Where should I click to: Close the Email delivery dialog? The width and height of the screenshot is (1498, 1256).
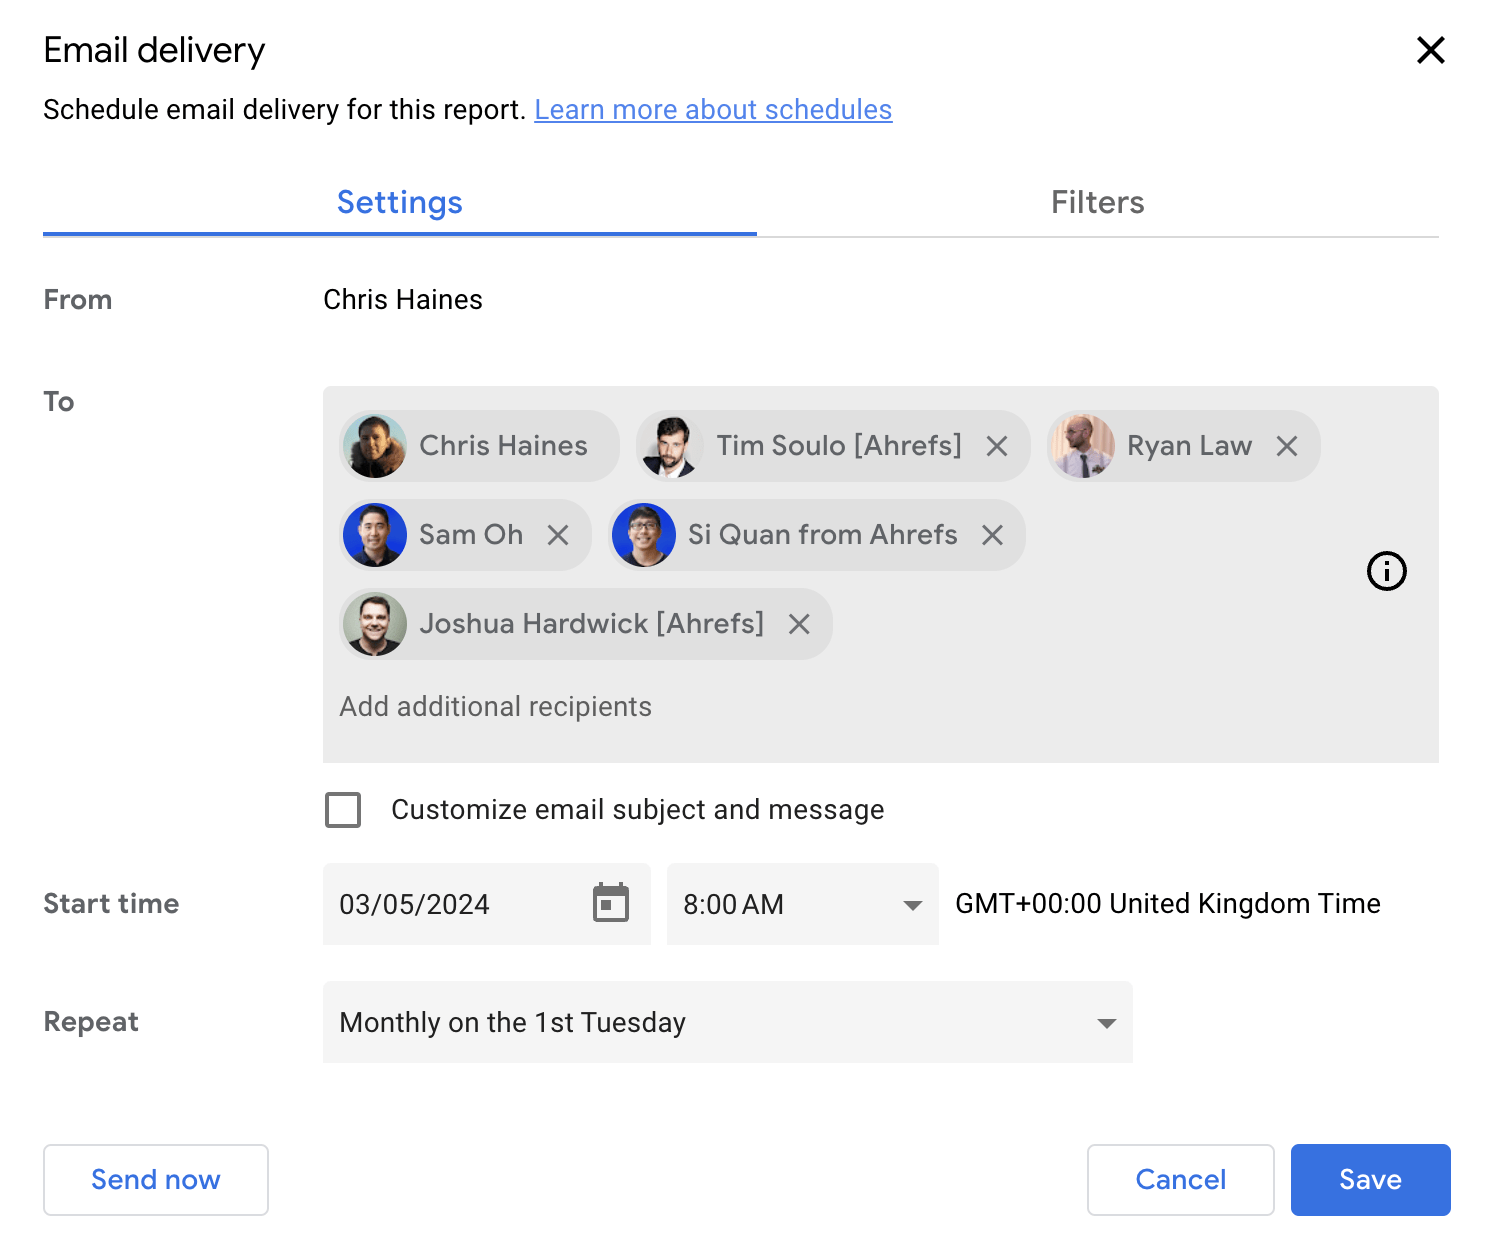pyautogui.click(x=1431, y=50)
